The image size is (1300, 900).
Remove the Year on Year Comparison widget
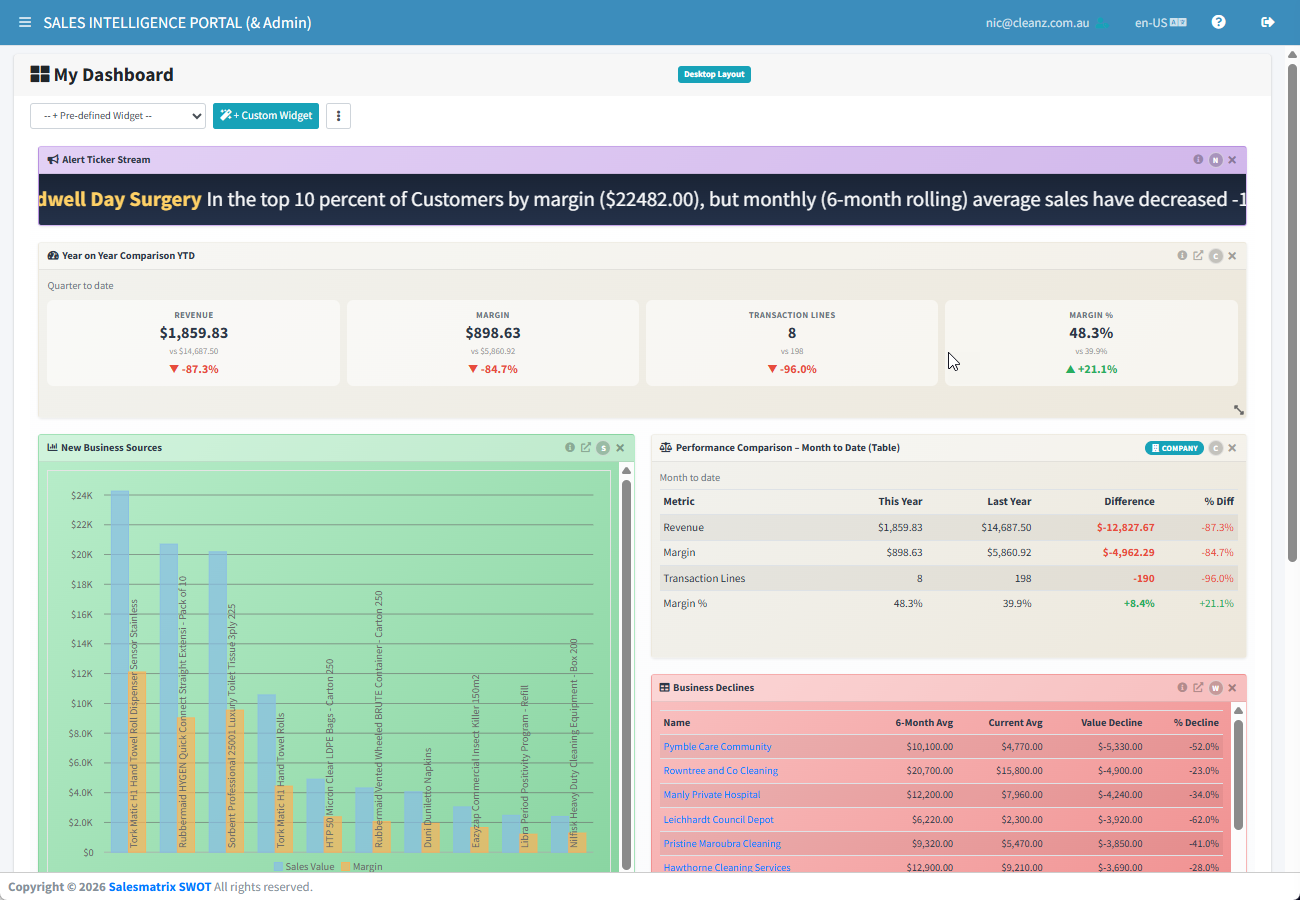(1232, 256)
